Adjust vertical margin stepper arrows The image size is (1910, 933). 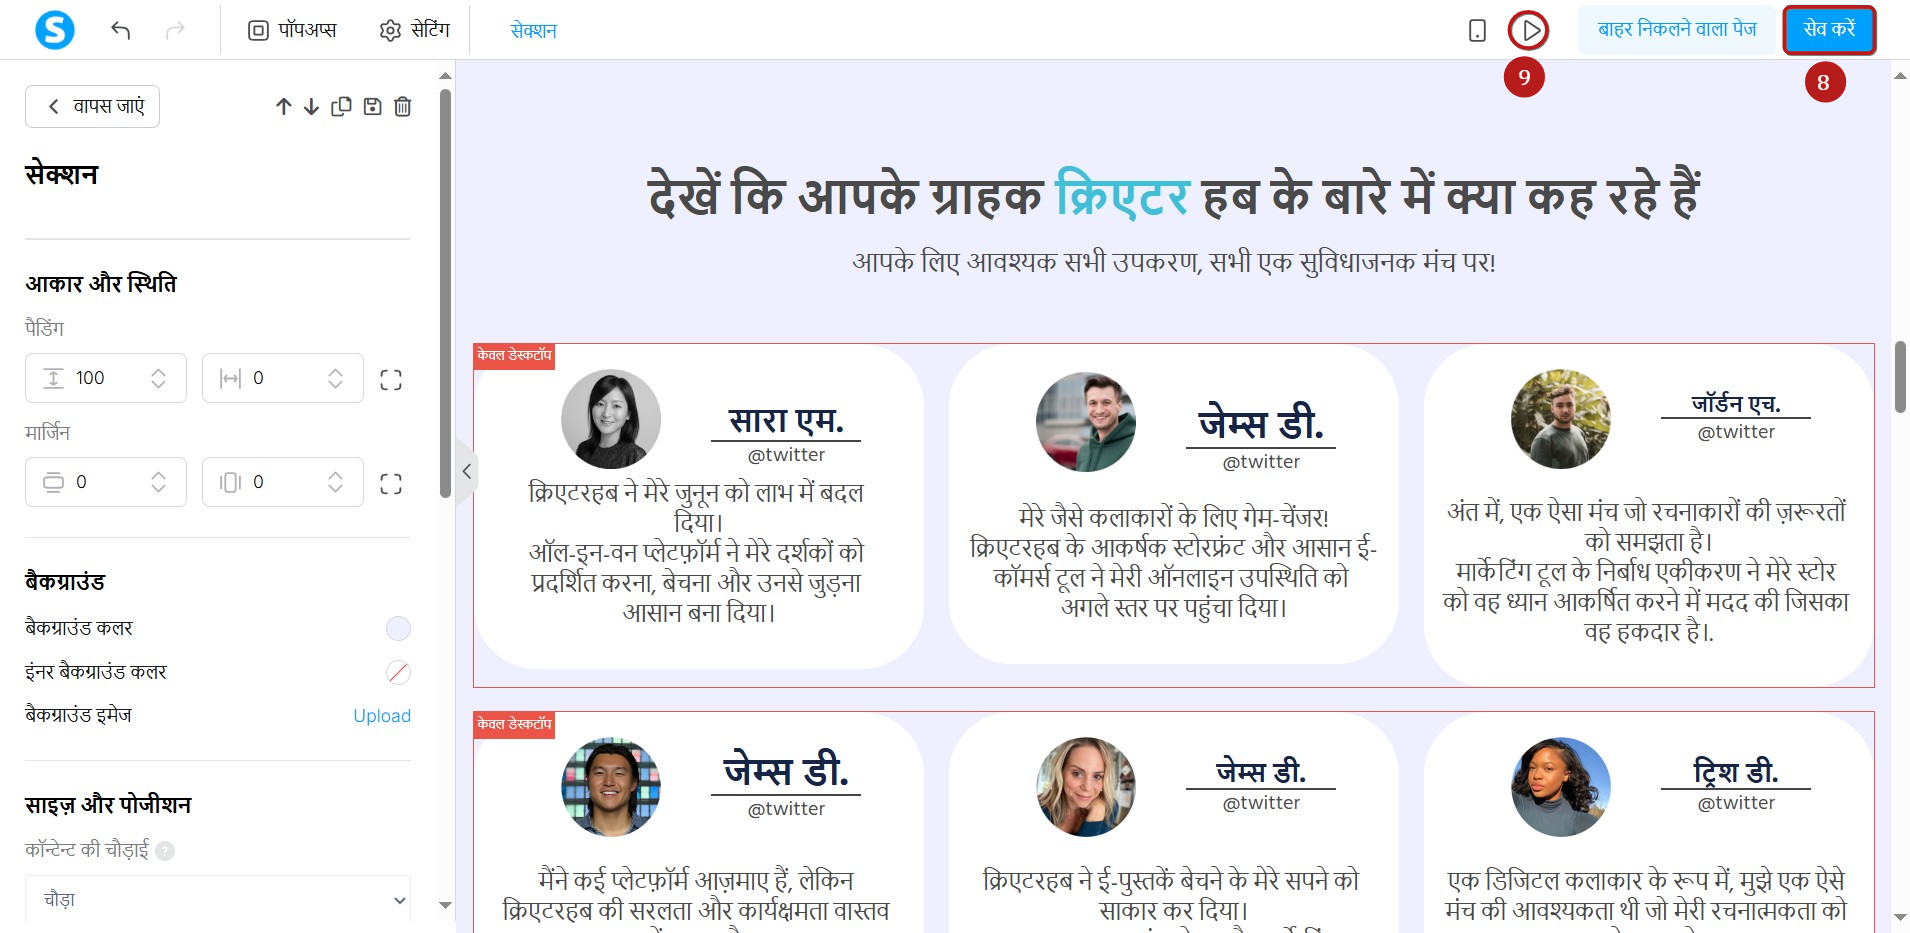tap(158, 482)
